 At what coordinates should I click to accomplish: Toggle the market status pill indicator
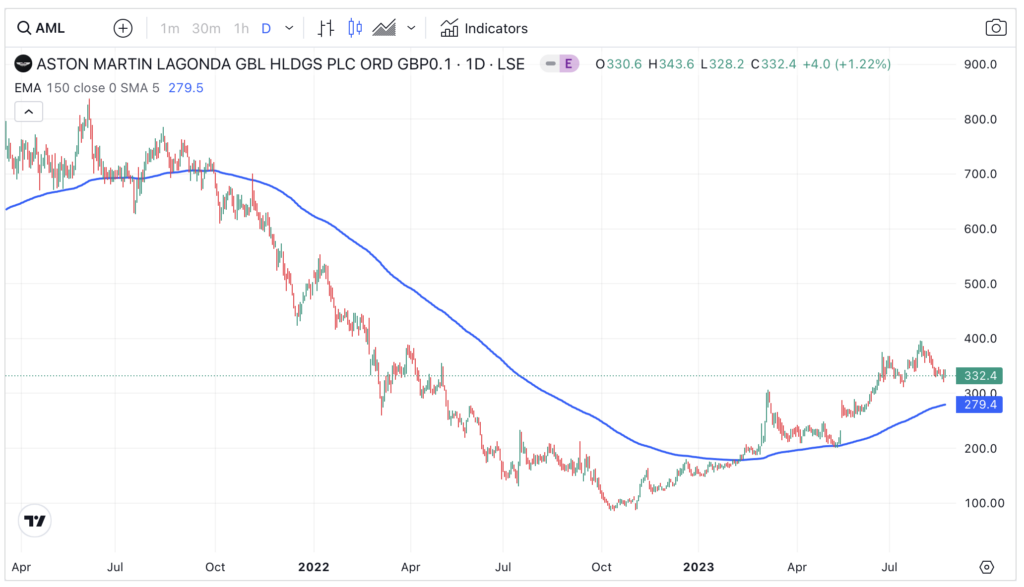click(x=551, y=64)
